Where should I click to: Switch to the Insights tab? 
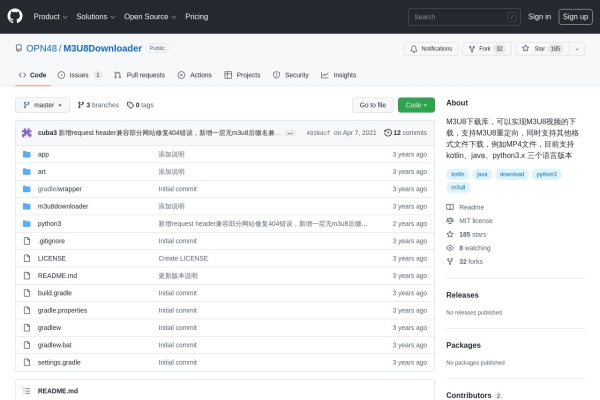[339, 75]
